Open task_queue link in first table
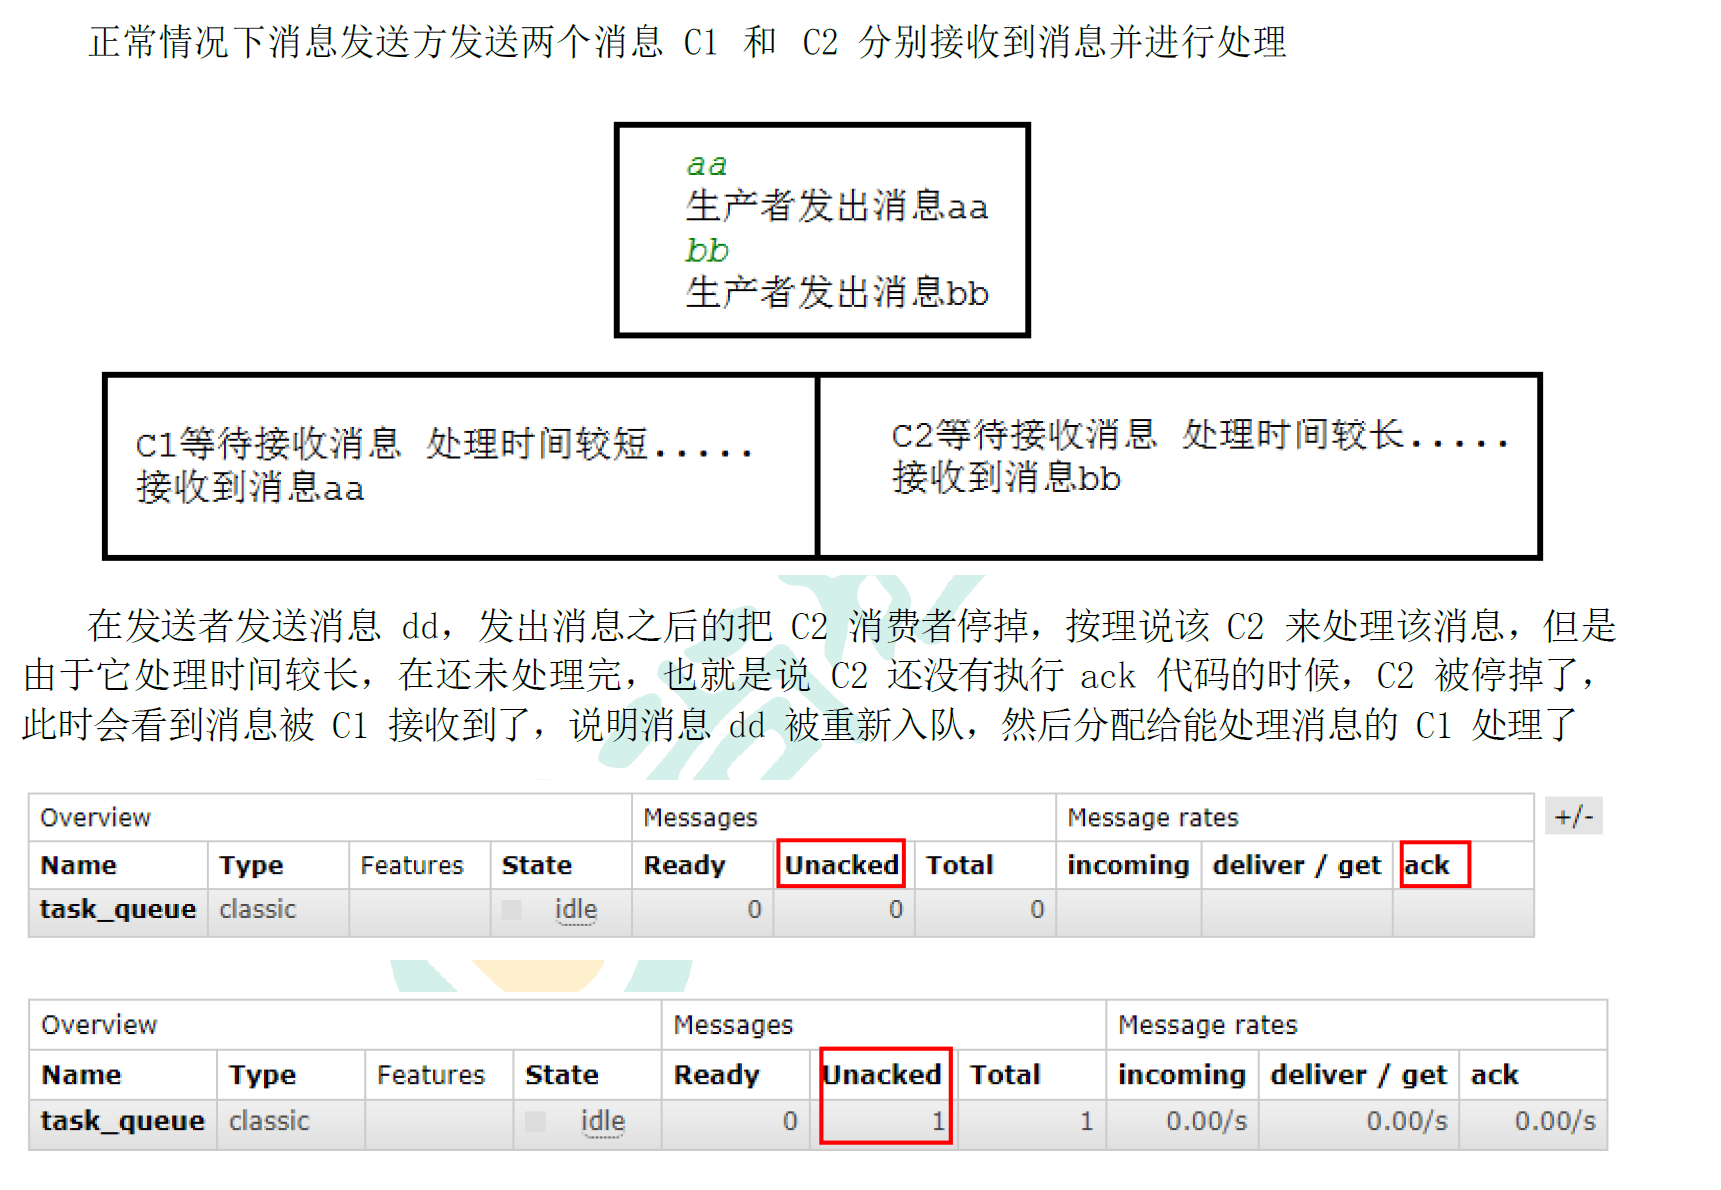 118,909
